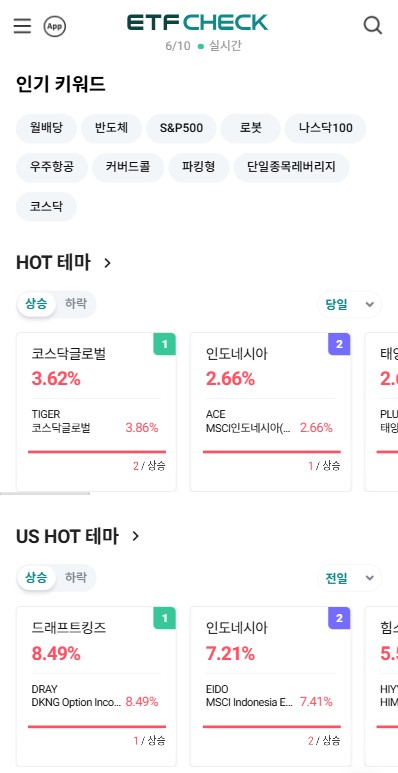The image size is (398, 773).
Task: Click the arrow next to US HOT 테마
Action: 136,536
